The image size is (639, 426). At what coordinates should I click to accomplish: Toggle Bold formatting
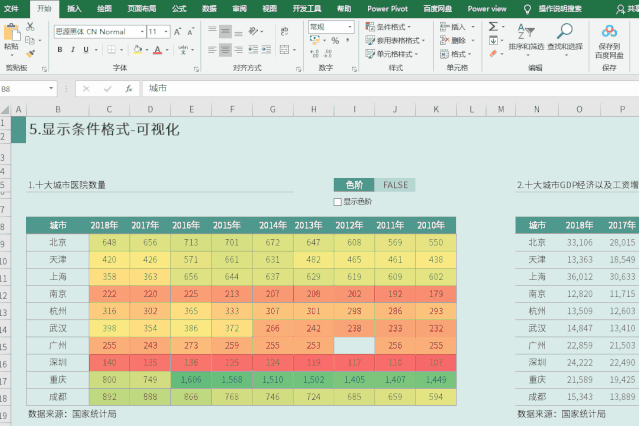click(60, 50)
